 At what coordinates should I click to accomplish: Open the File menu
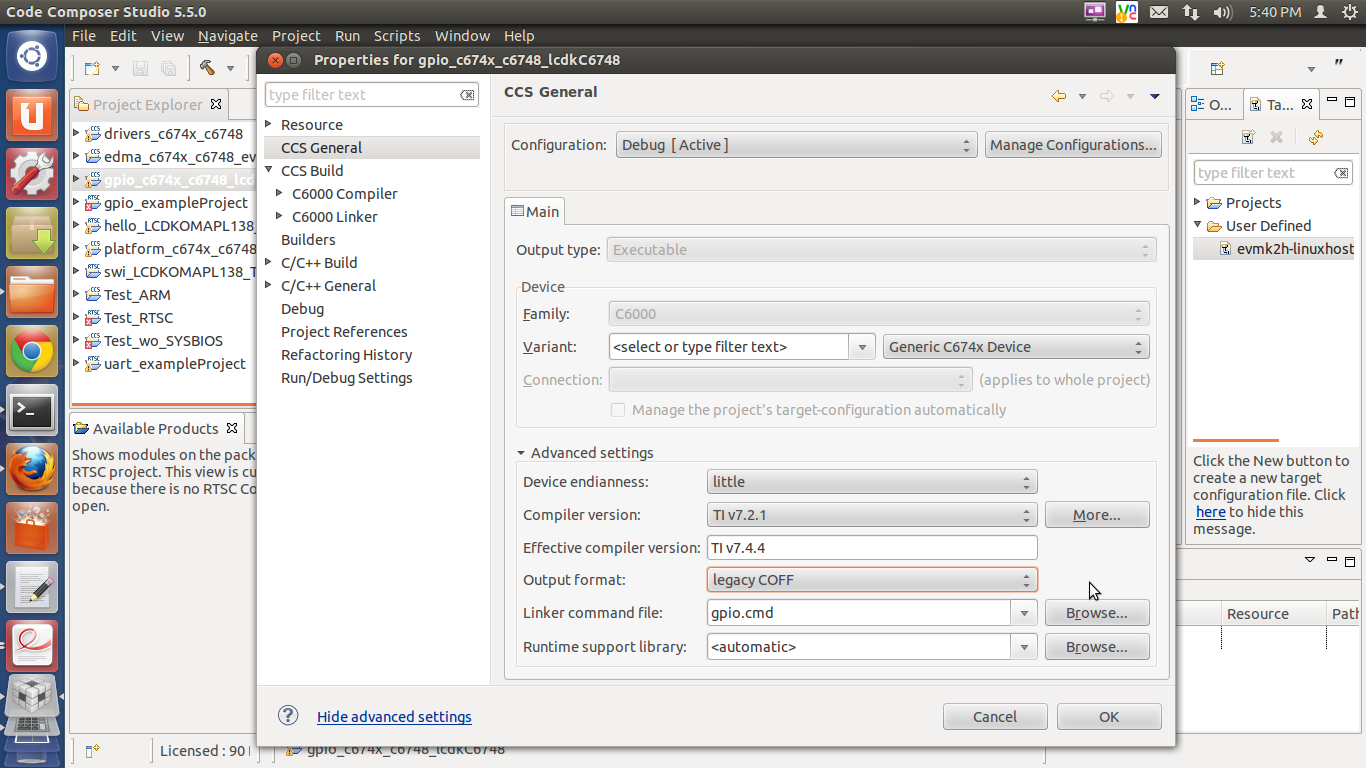click(84, 35)
